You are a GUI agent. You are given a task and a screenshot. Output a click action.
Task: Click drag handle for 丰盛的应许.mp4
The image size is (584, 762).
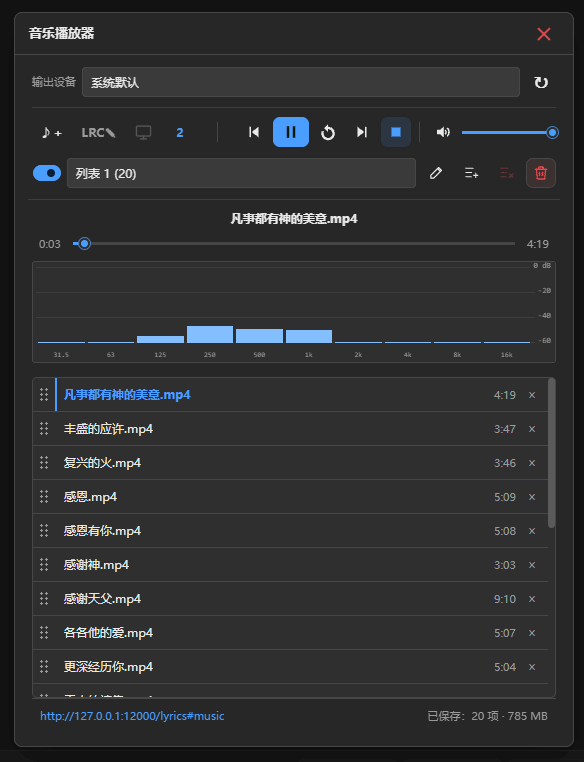click(x=44, y=429)
